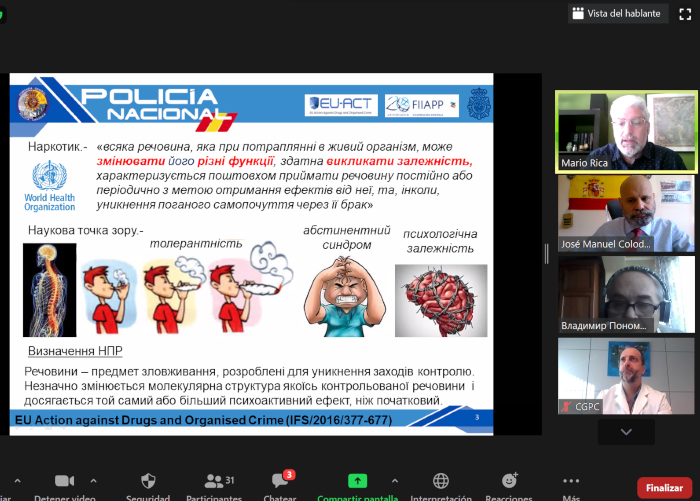Select José Manuel Colod... video thumbnail
The width and height of the screenshot is (700, 501).
pos(626,213)
